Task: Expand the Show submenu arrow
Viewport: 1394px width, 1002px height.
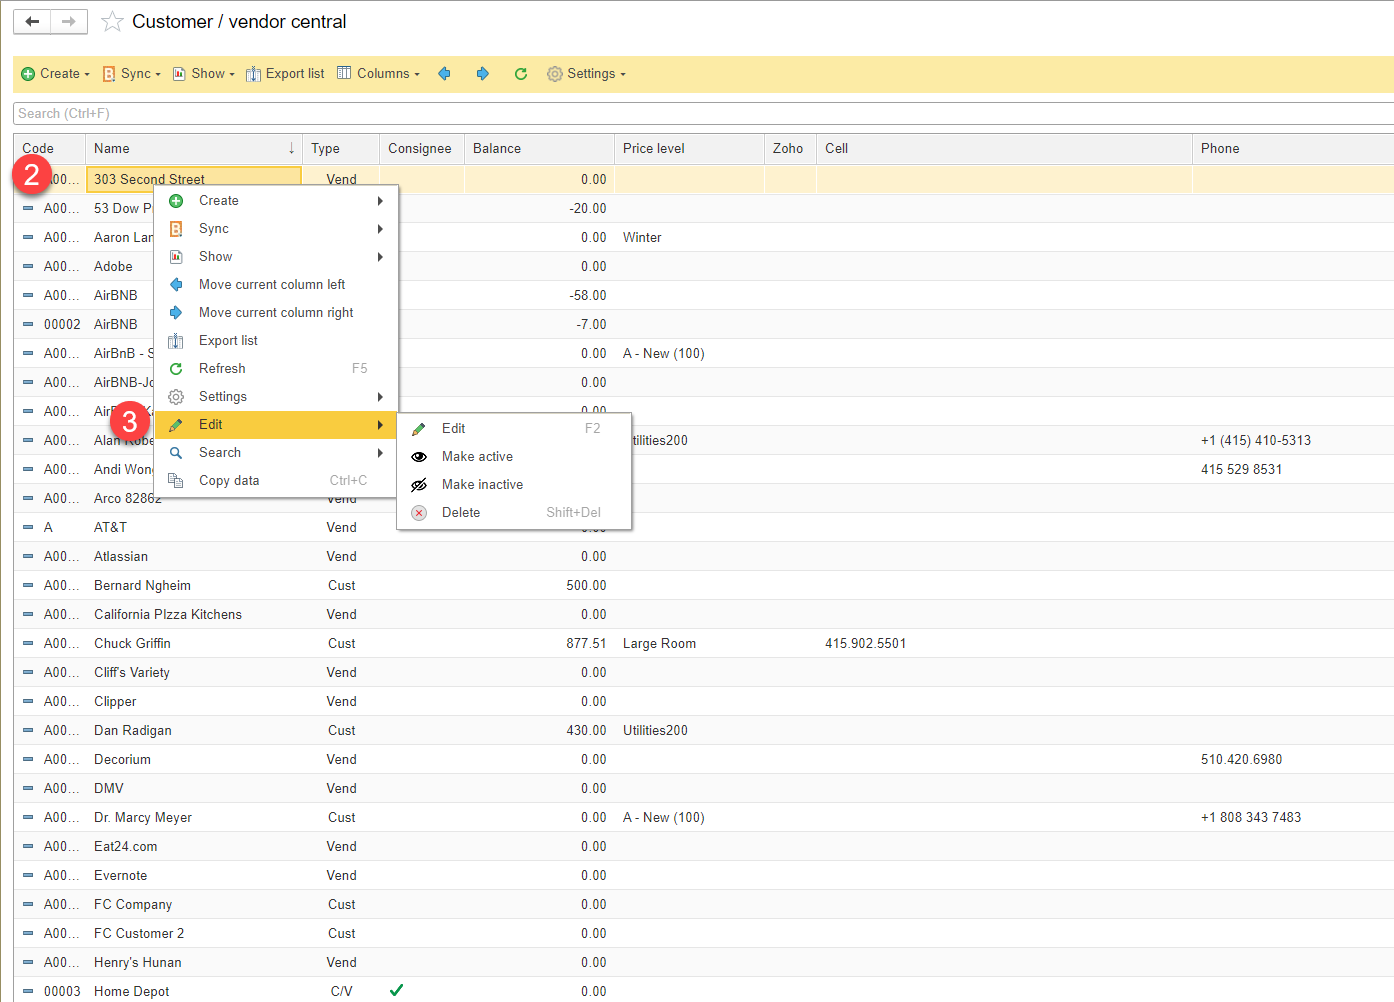Action: point(380,257)
